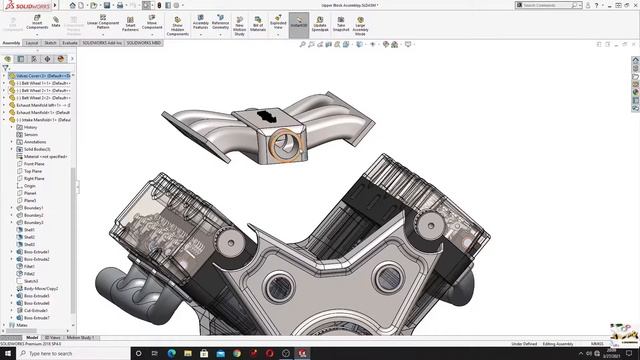The image size is (640, 360).
Task: Click the Home icon in top toolbar
Action: point(72,5)
